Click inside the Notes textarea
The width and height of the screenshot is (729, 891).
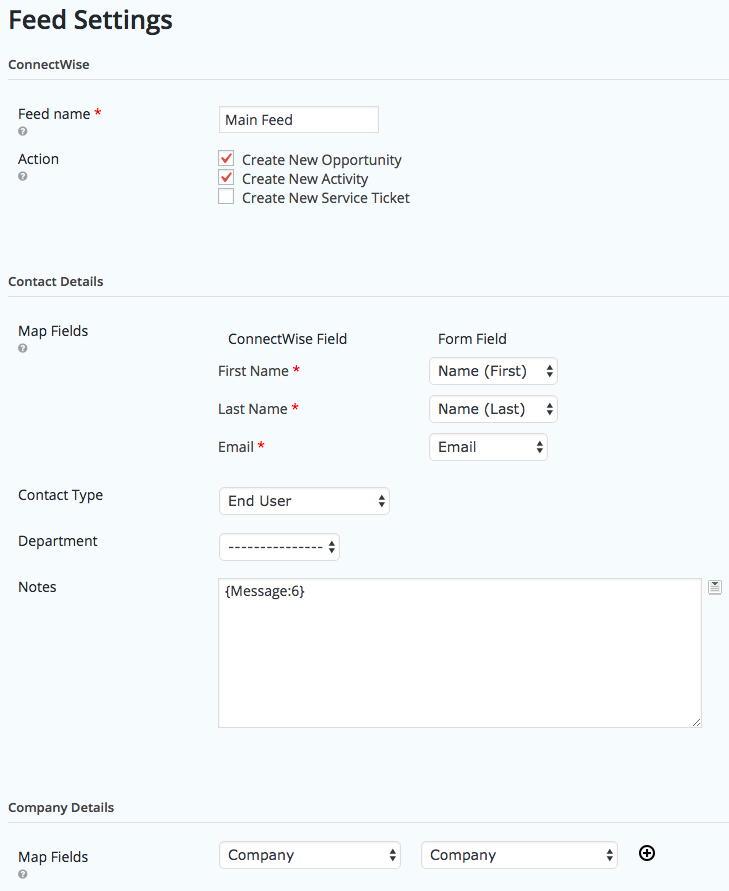point(460,653)
